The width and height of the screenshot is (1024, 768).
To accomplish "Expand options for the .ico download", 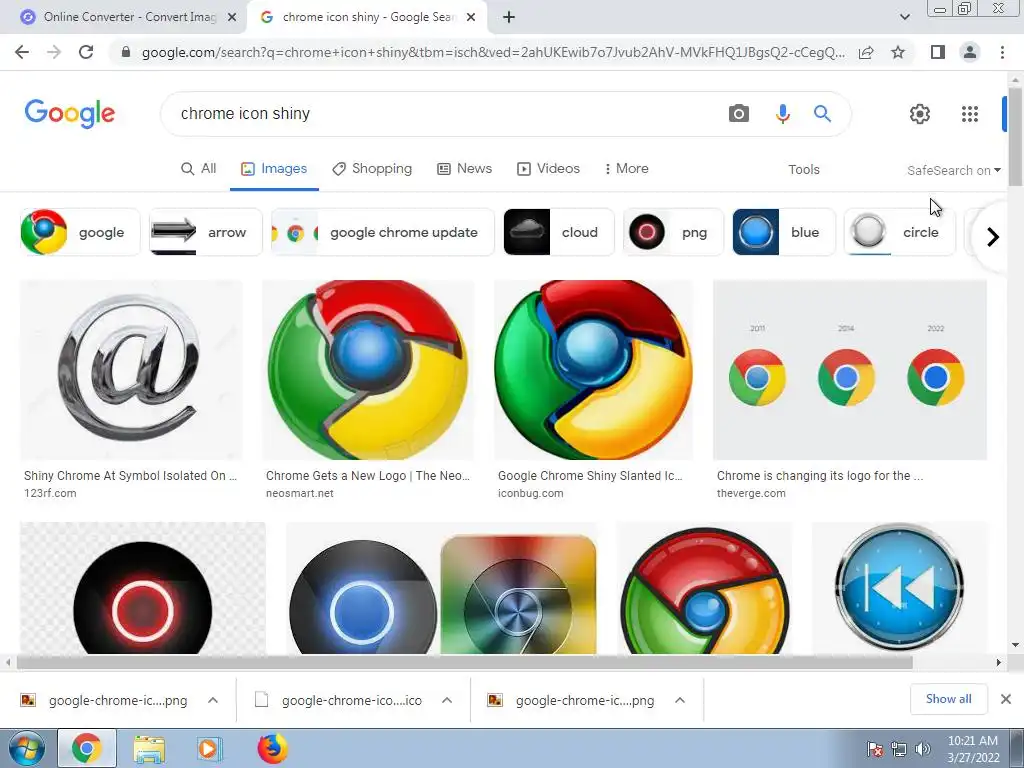I will click(447, 700).
